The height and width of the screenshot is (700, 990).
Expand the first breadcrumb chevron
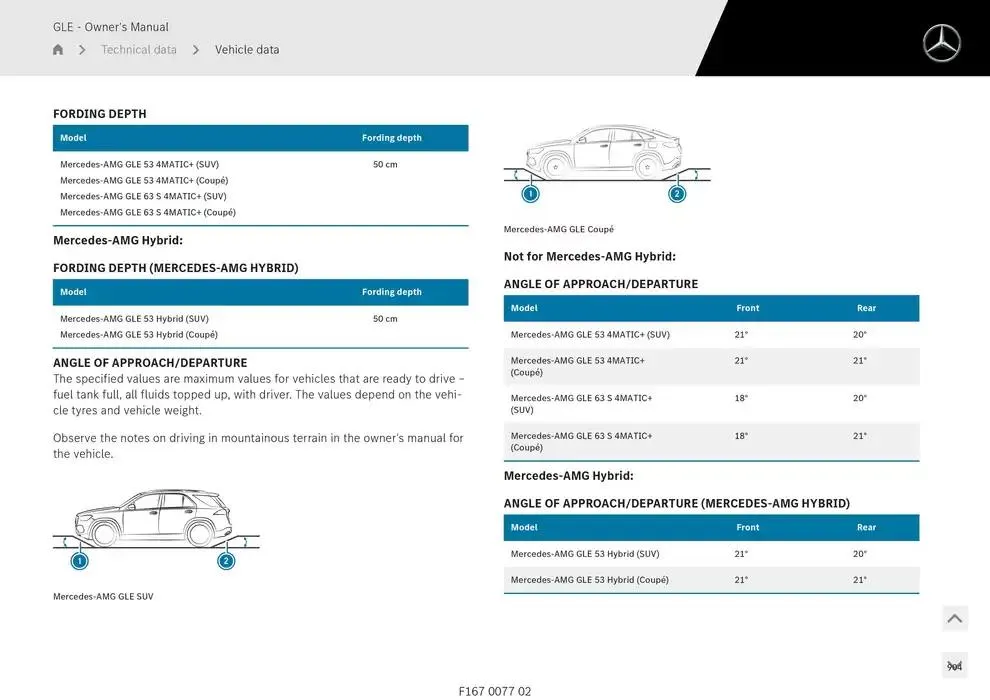coord(82,48)
